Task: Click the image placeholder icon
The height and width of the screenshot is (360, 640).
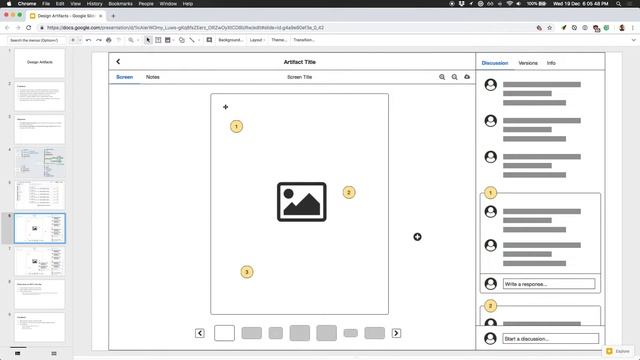Action: (x=302, y=202)
